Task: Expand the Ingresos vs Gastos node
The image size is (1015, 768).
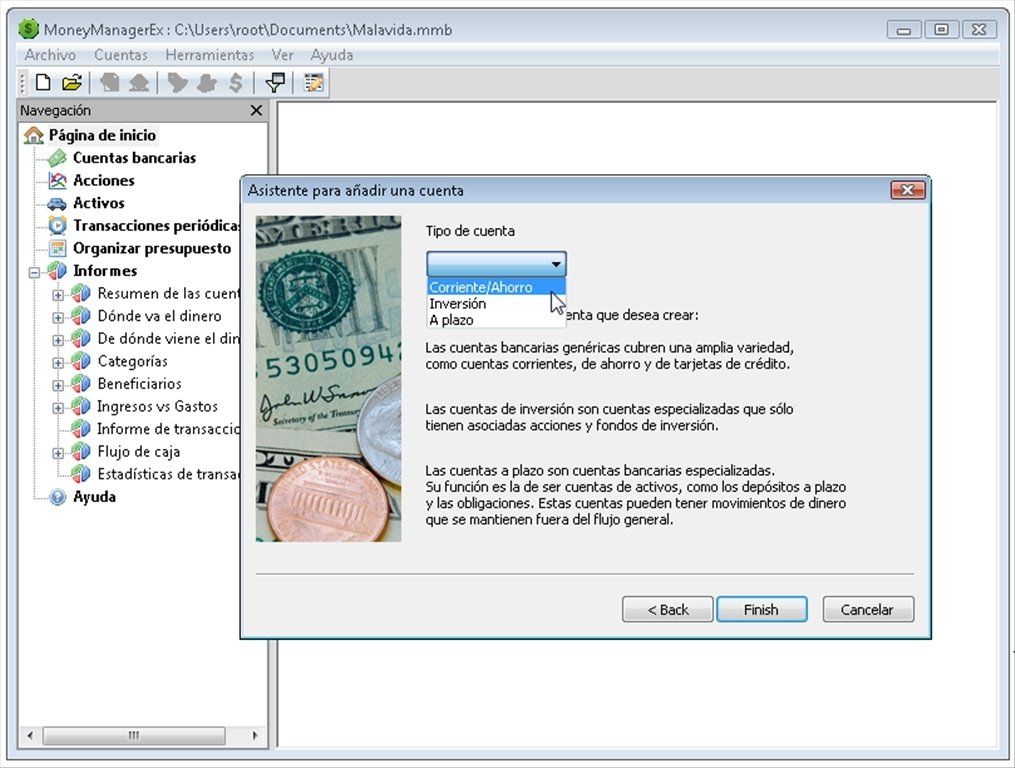Action: click(58, 408)
